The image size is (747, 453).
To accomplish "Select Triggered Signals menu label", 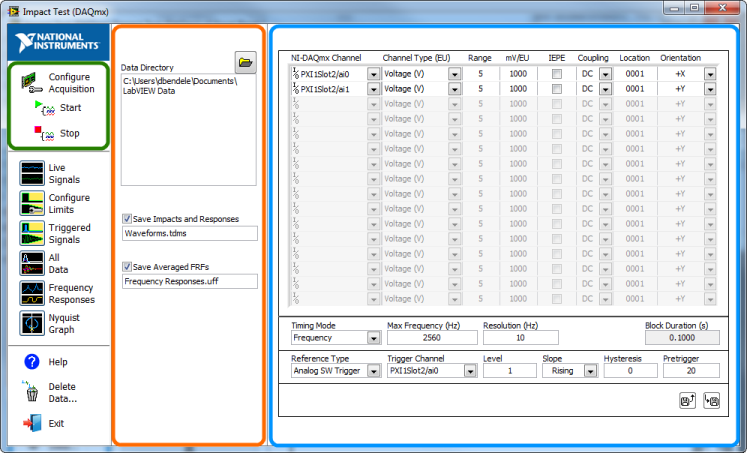I will pos(70,233).
